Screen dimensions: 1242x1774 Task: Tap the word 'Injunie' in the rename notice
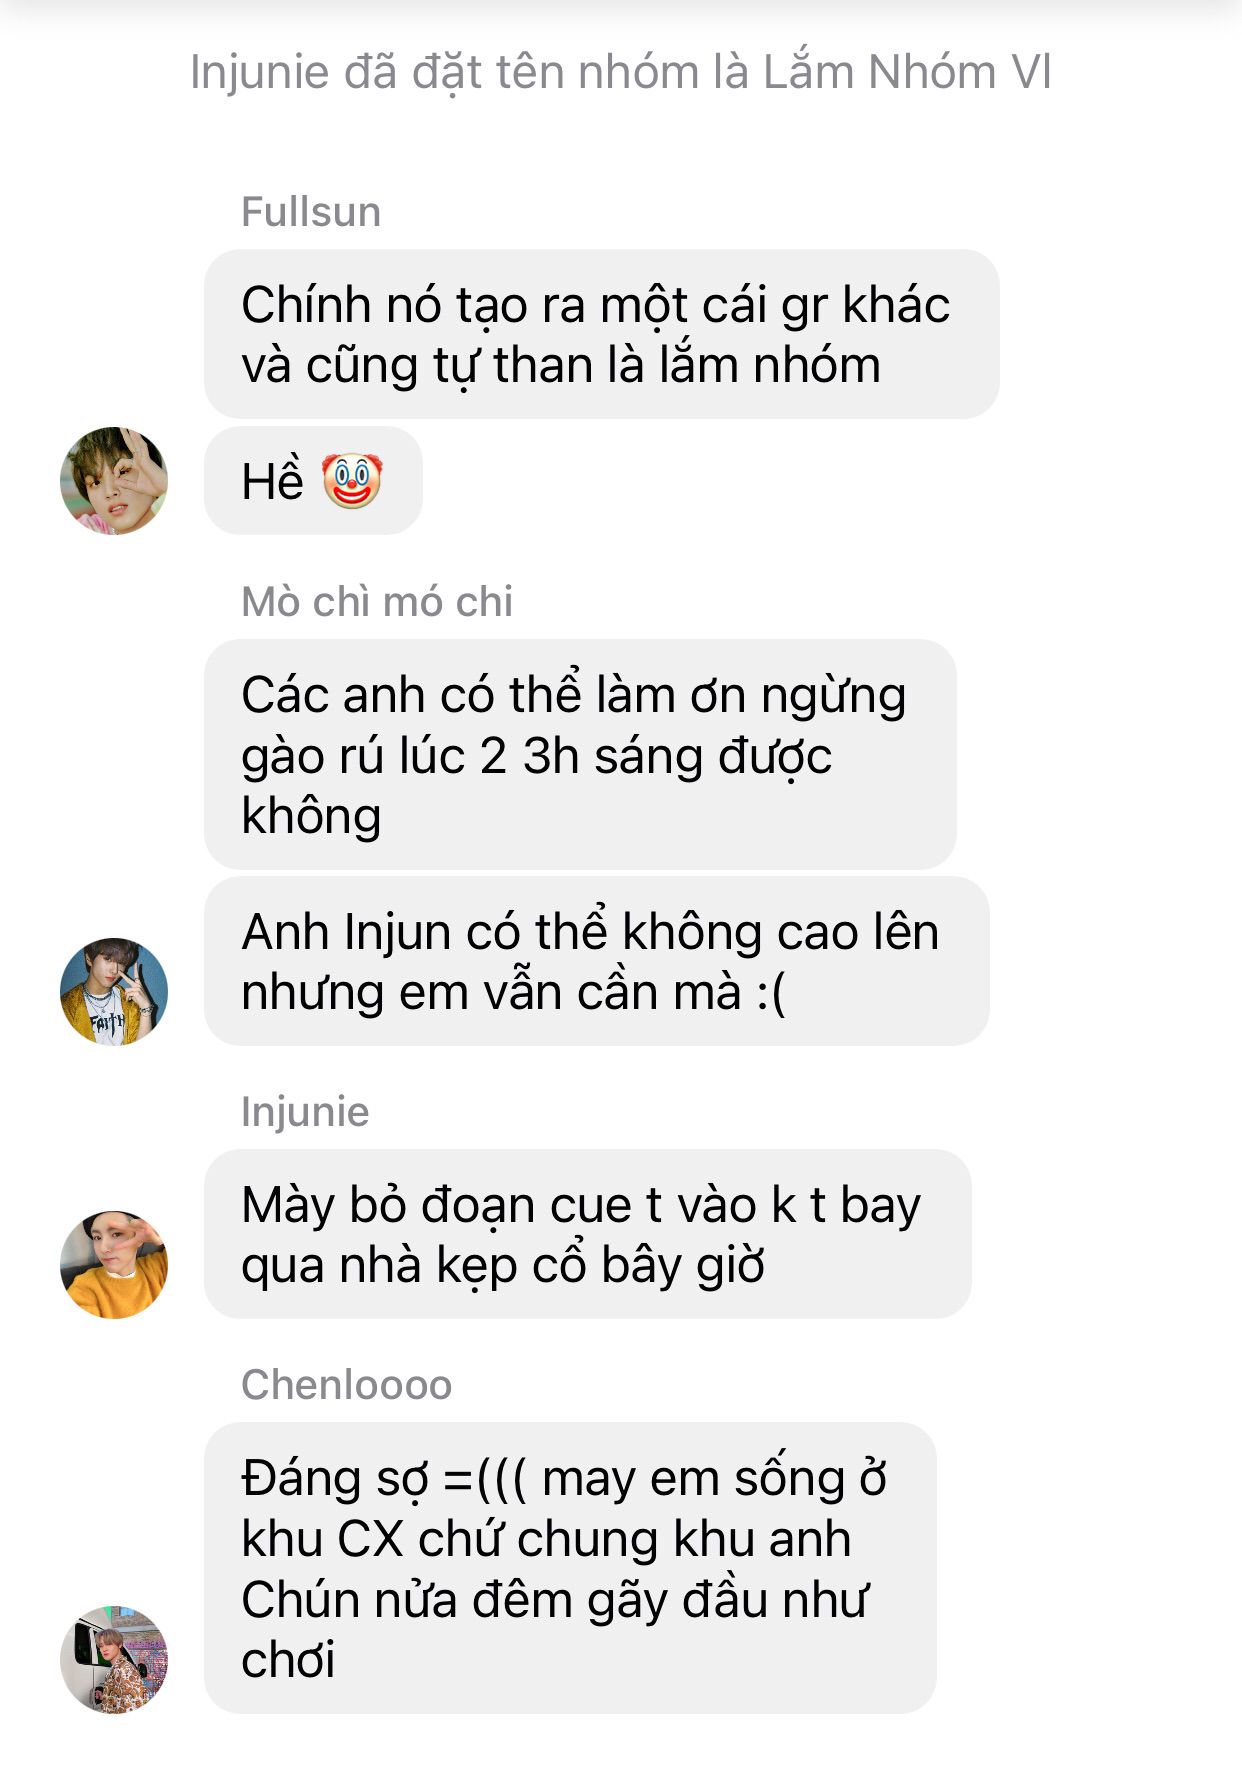(x=259, y=72)
